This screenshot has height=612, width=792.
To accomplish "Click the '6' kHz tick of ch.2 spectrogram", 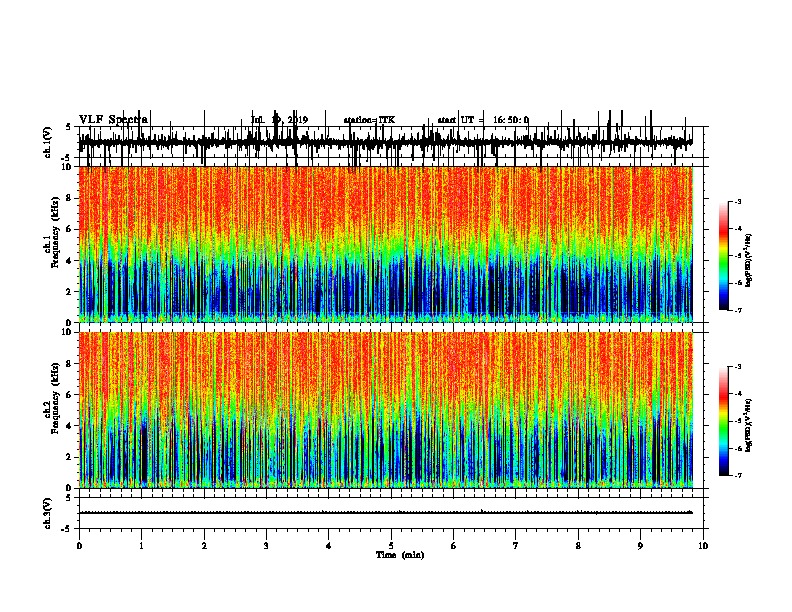I will [70, 395].
